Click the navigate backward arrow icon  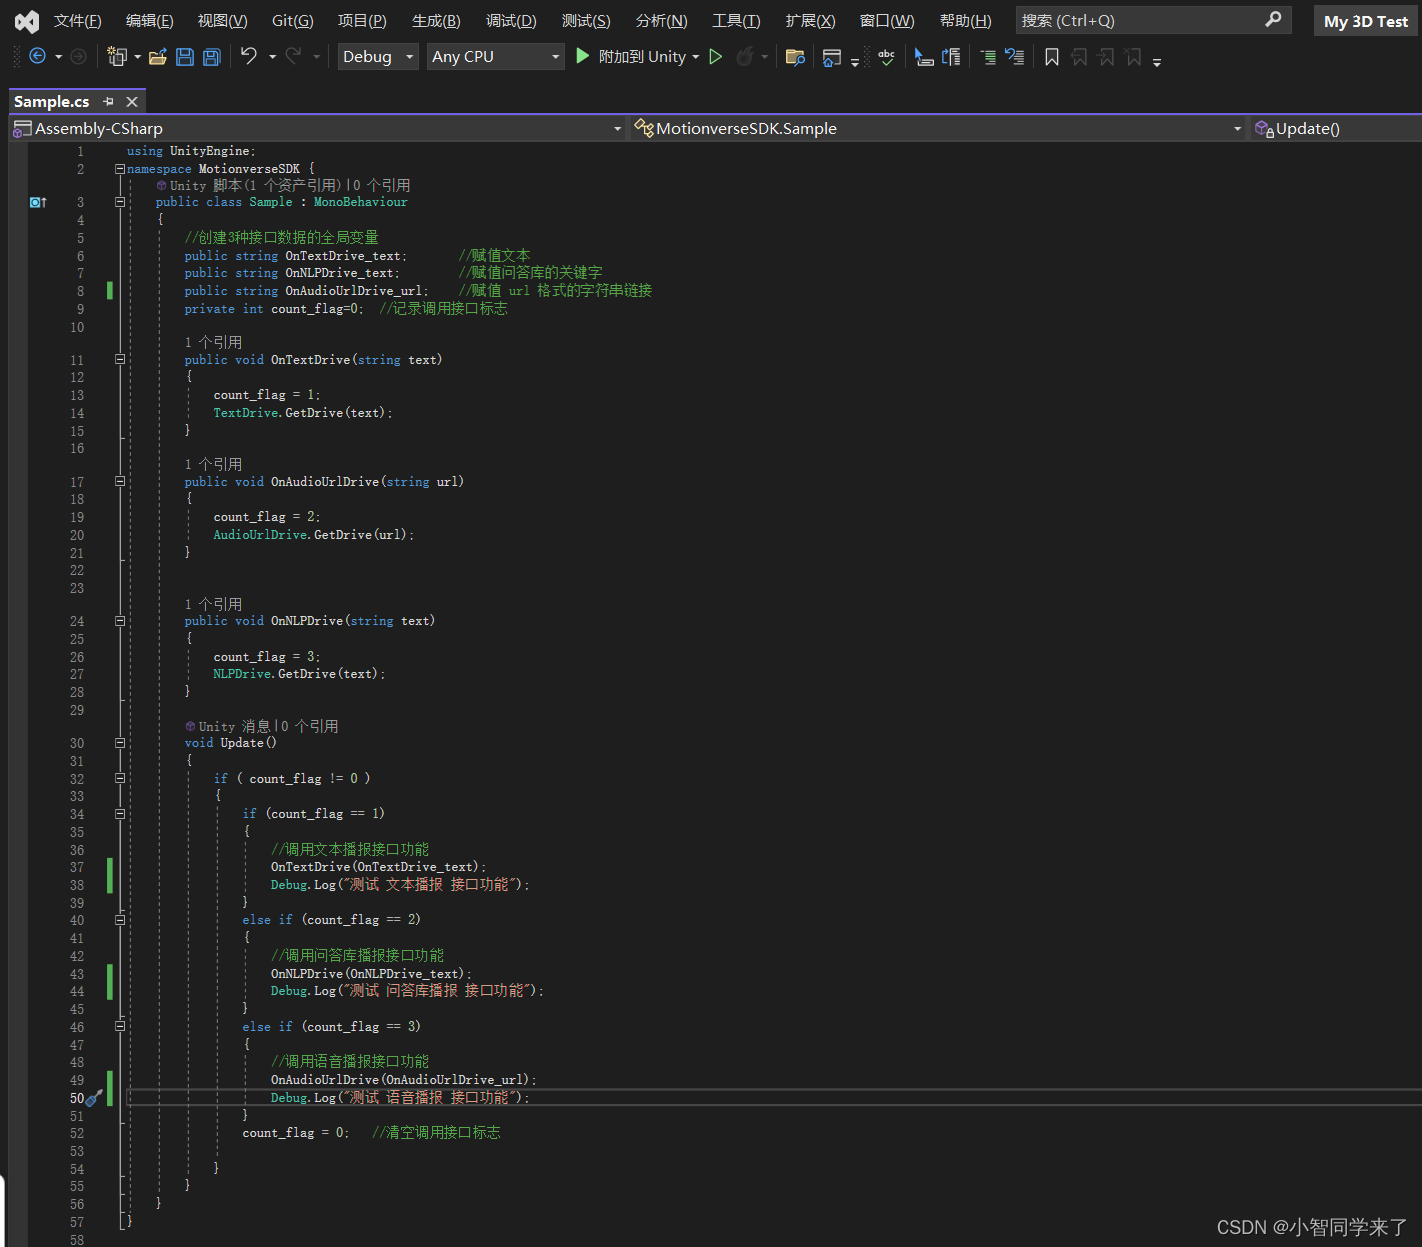coord(37,57)
